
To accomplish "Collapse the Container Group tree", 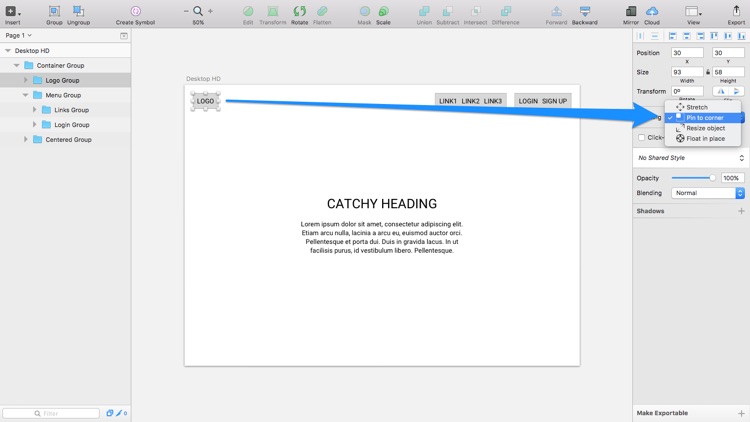I will (17, 65).
